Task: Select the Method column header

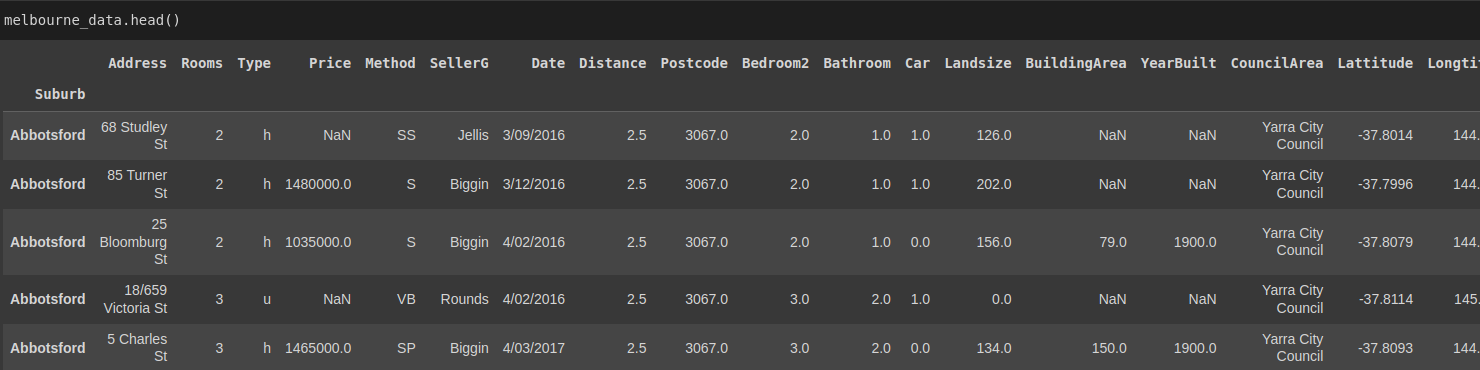Action: pyautogui.click(x=390, y=63)
